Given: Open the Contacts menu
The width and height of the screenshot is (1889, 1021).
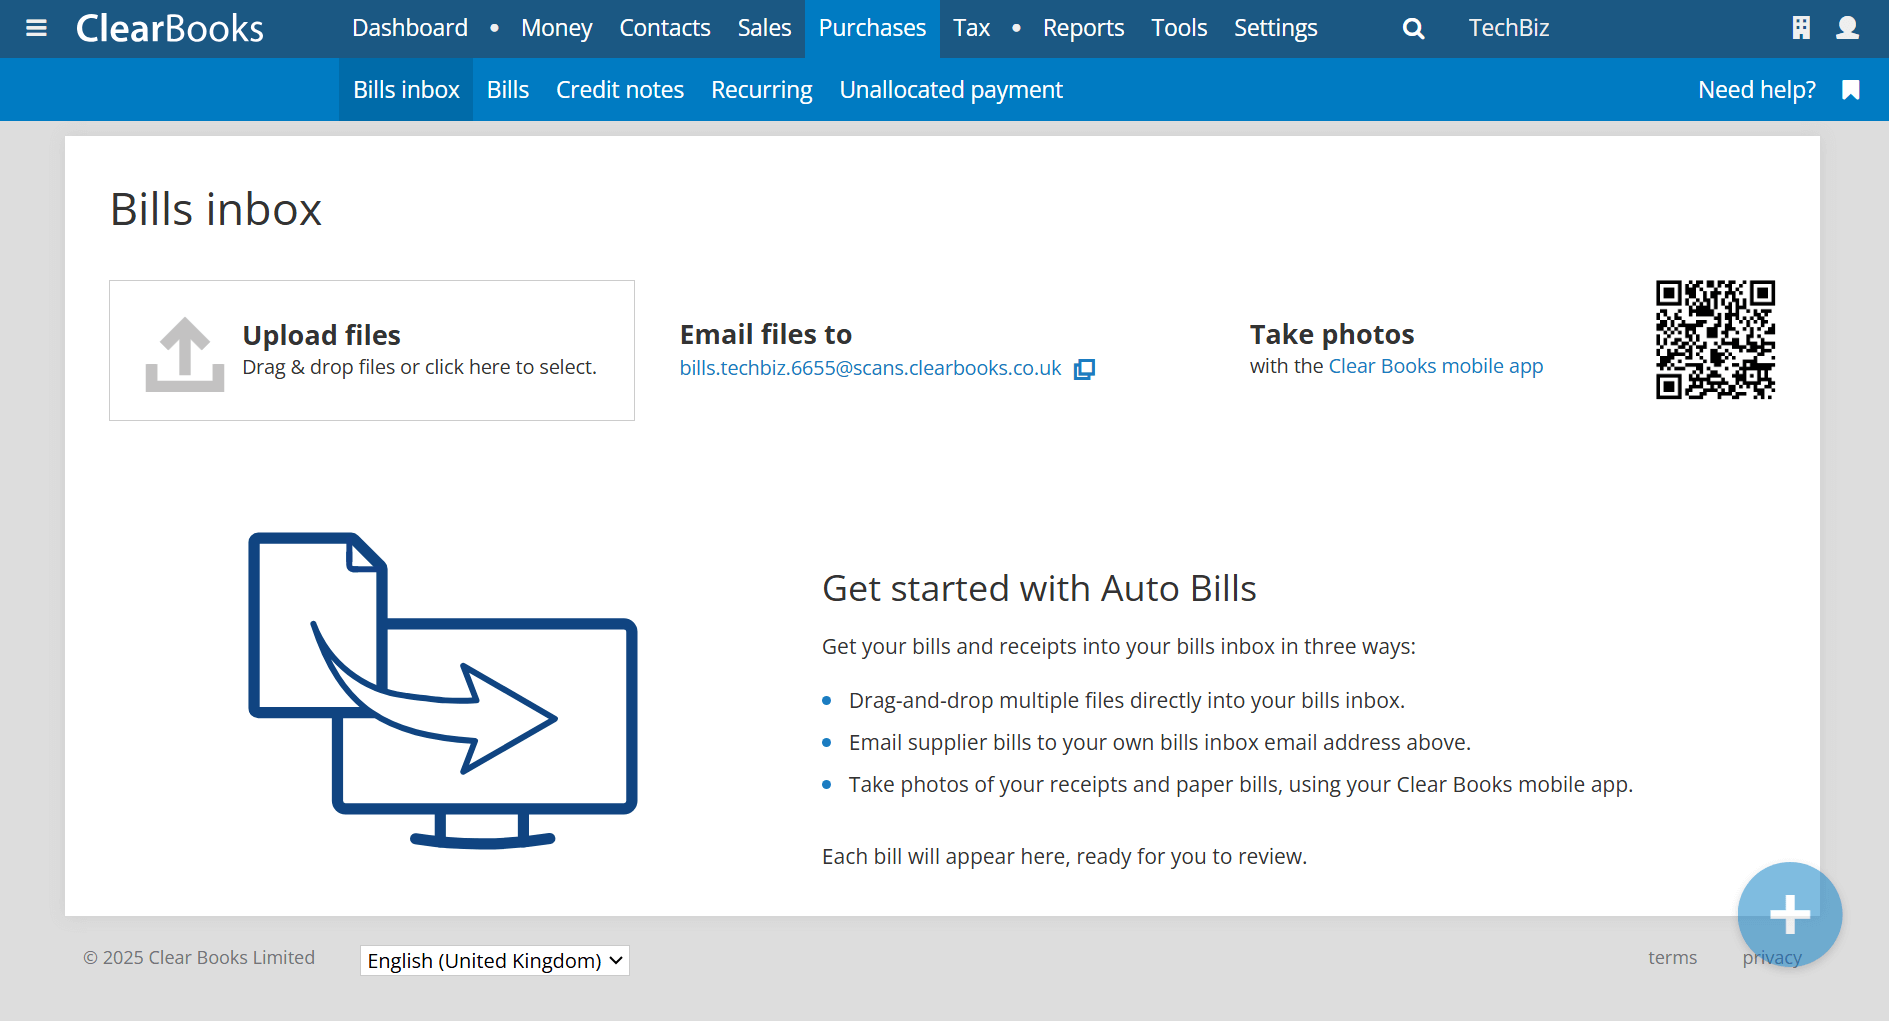Looking at the screenshot, I should pyautogui.click(x=665, y=28).
